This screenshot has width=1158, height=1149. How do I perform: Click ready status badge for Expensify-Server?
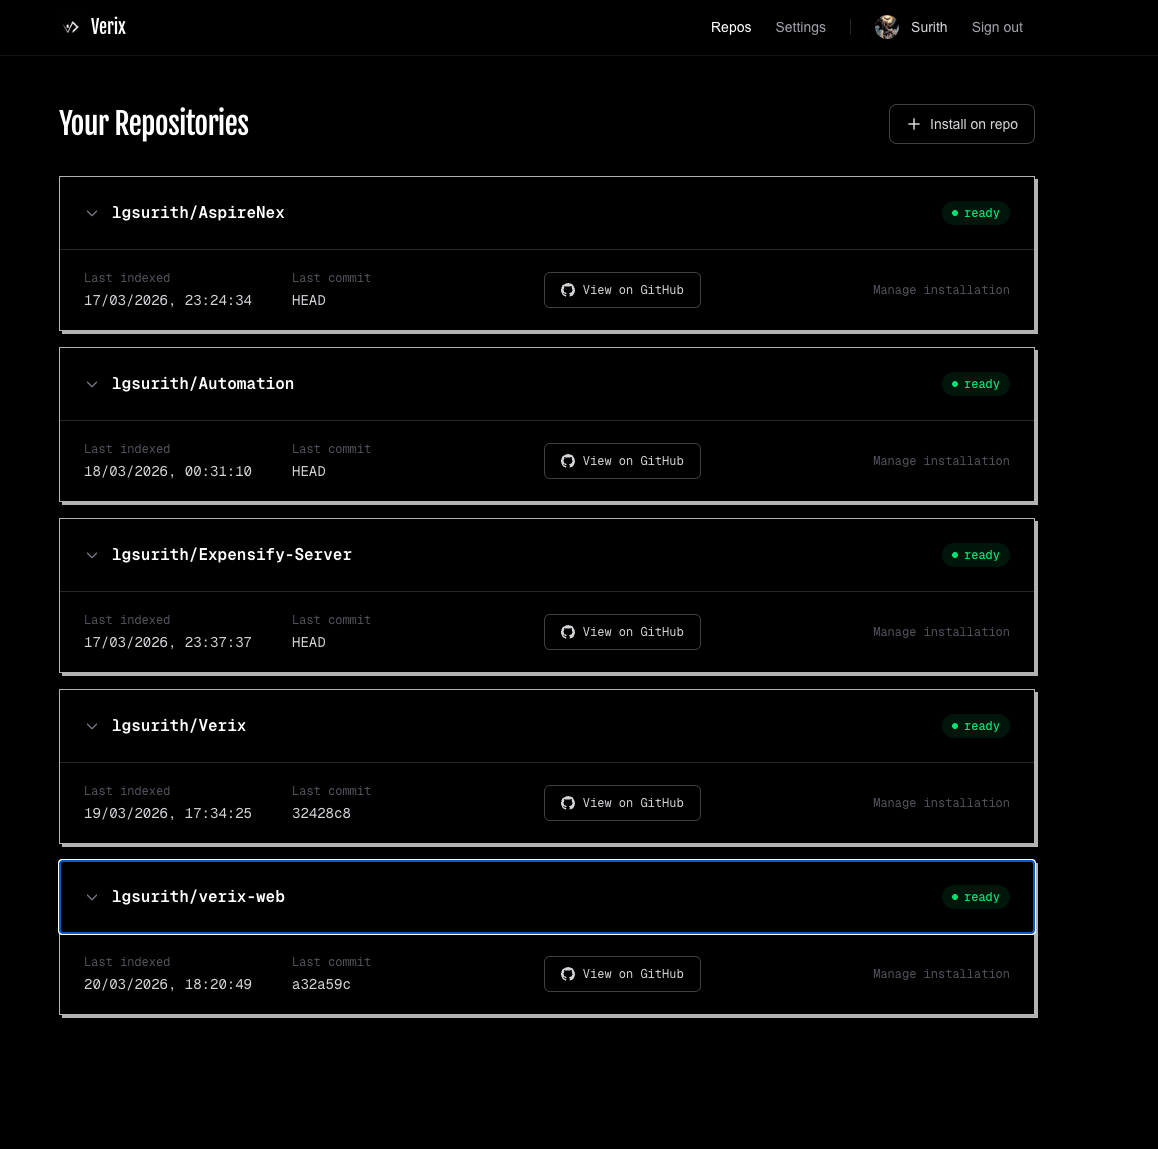click(975, 555)
